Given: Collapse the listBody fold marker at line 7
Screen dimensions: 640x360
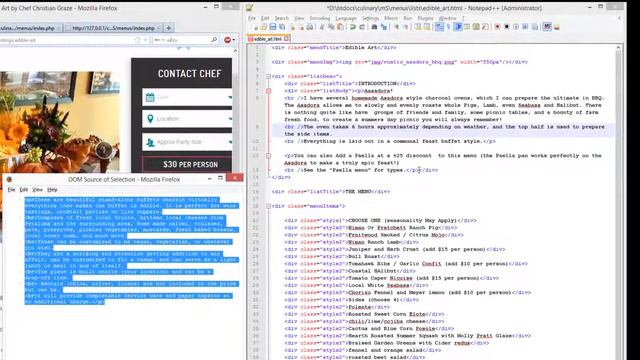Looking at the screenshot, I should click(269, 91).
